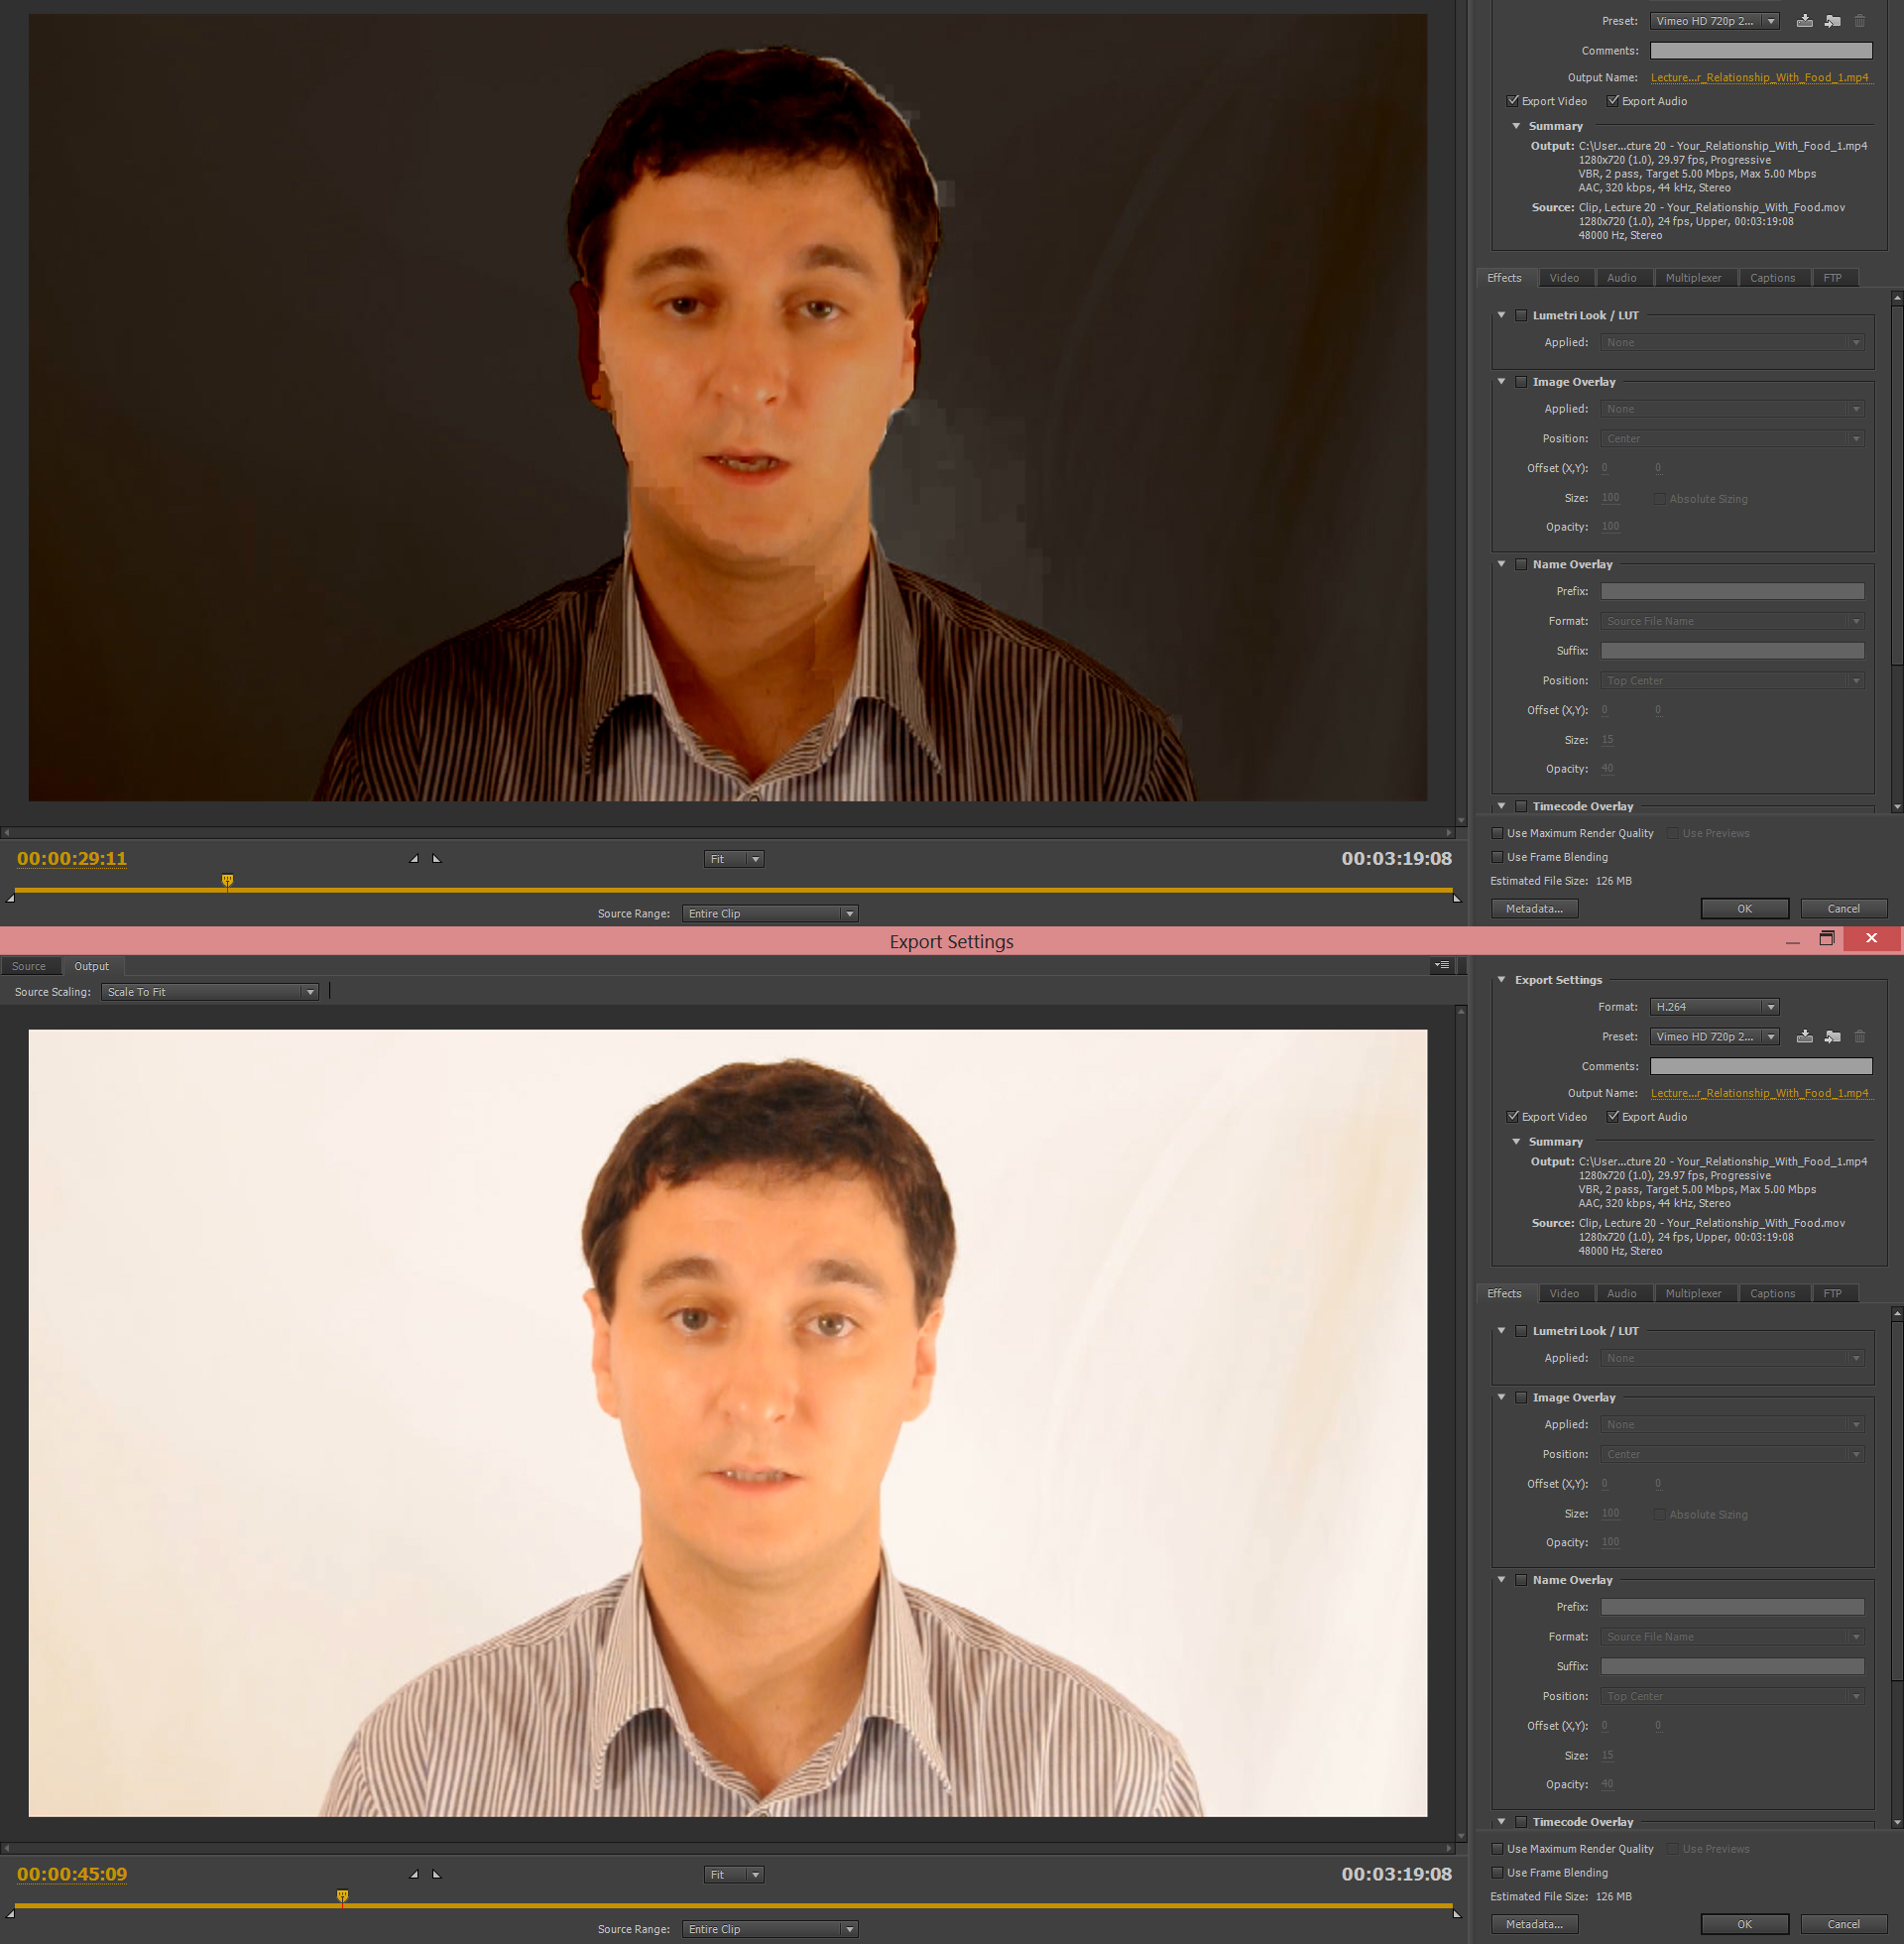Switch to the Source tab

[x=29, y=966]
